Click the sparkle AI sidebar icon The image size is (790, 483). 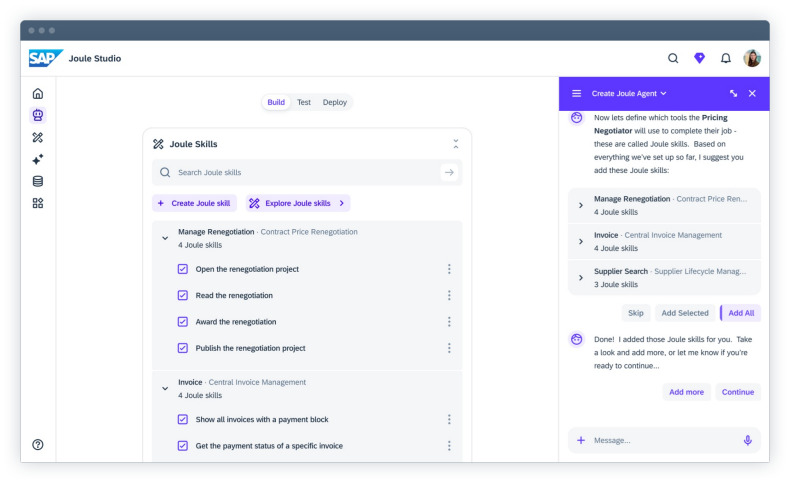coord(38,159)
